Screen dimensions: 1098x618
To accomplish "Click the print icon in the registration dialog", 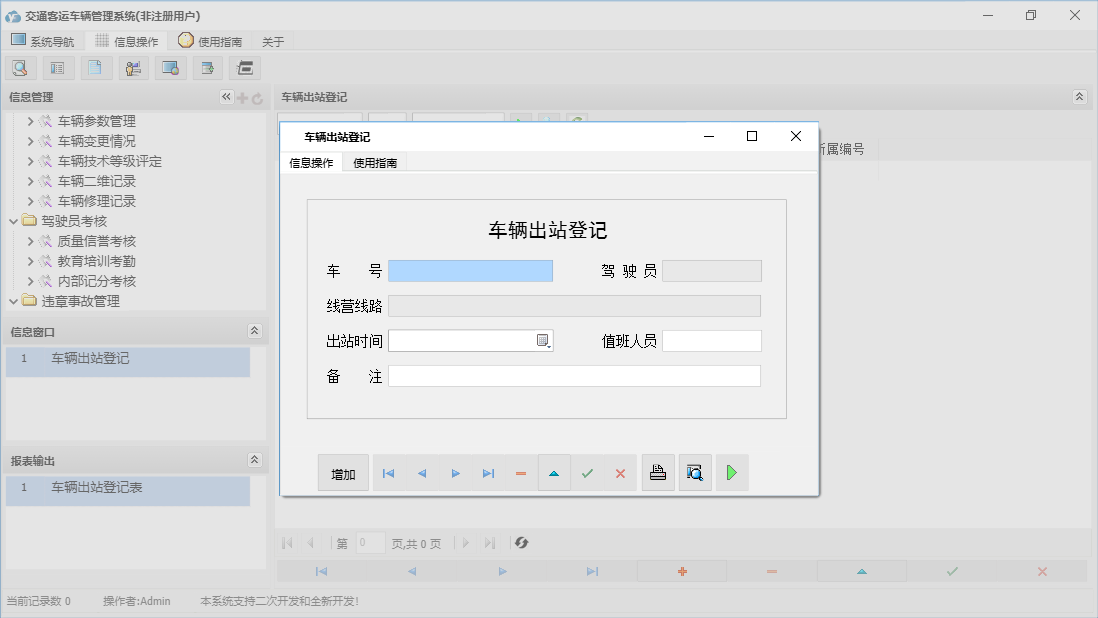I will tap(657, 472).
